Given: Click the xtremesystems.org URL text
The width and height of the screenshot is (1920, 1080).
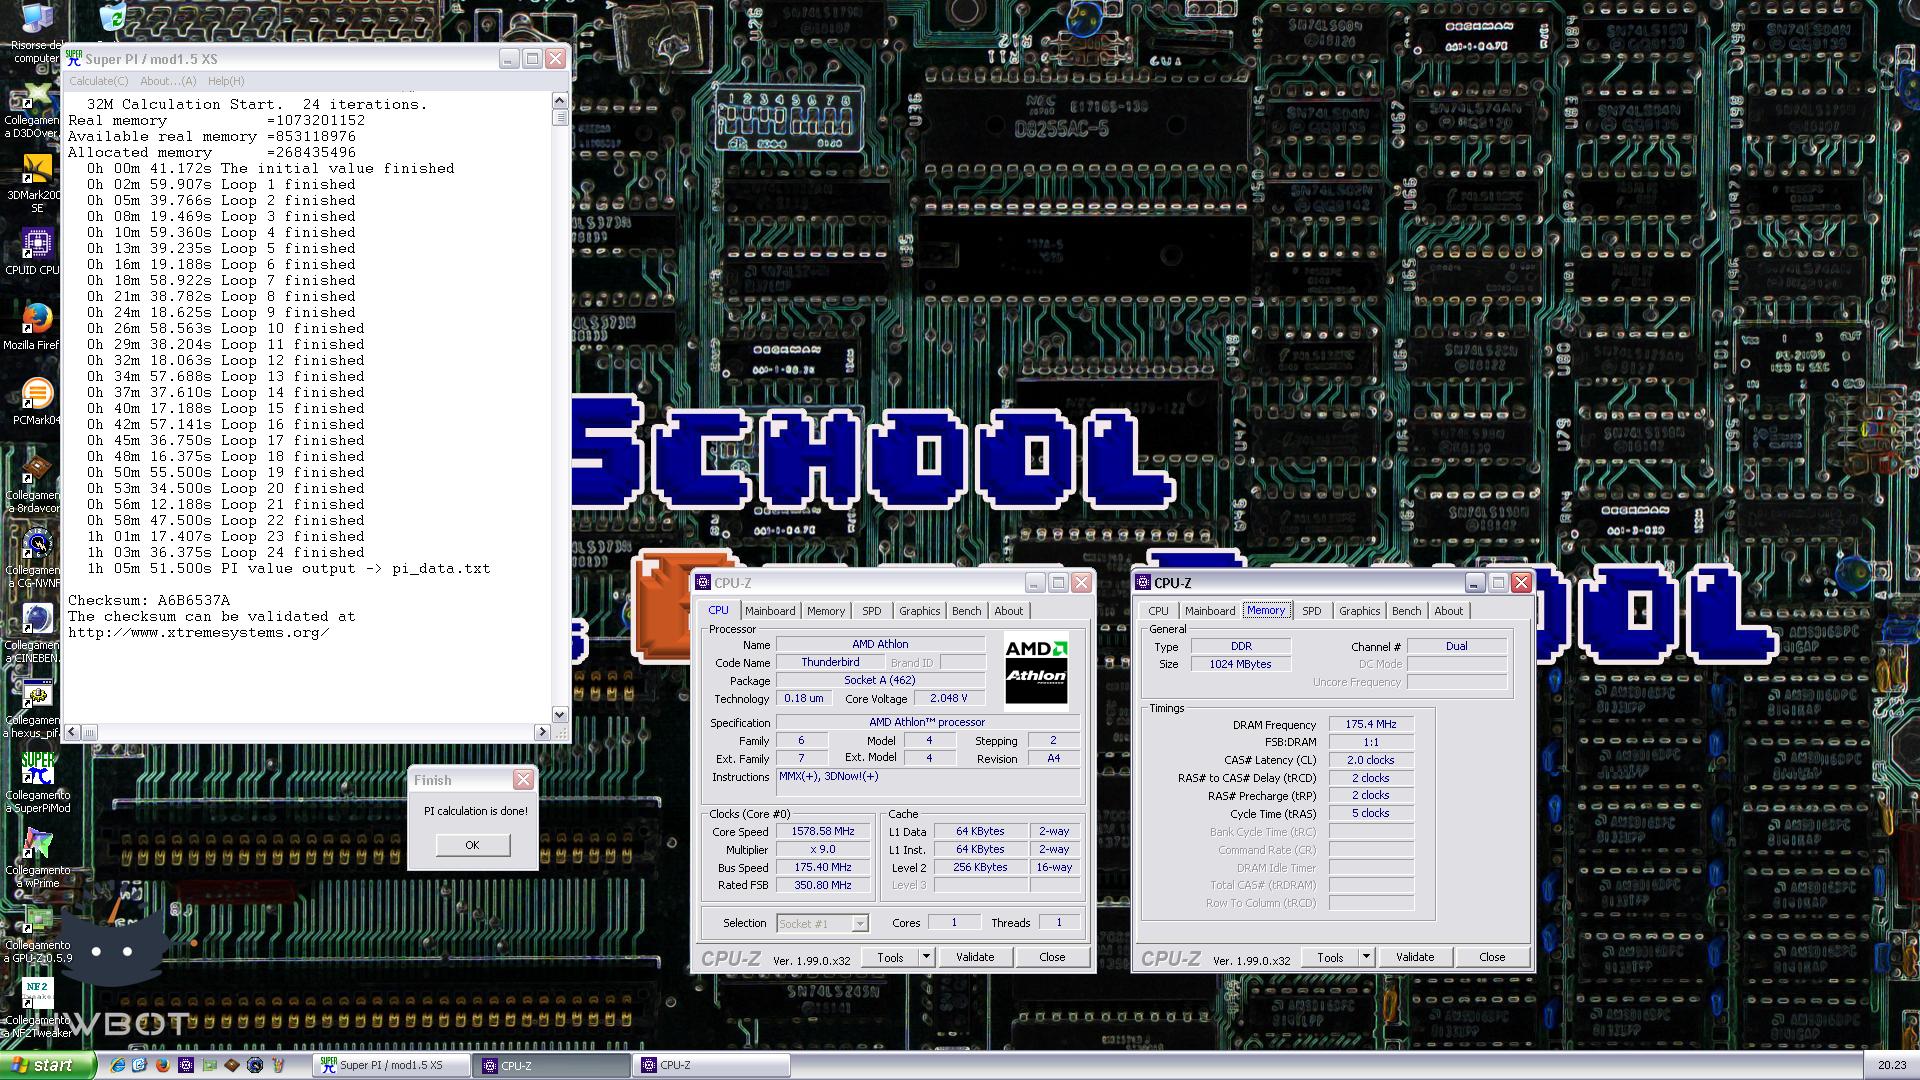Looking at the screenshot, I should click(198, 633).
